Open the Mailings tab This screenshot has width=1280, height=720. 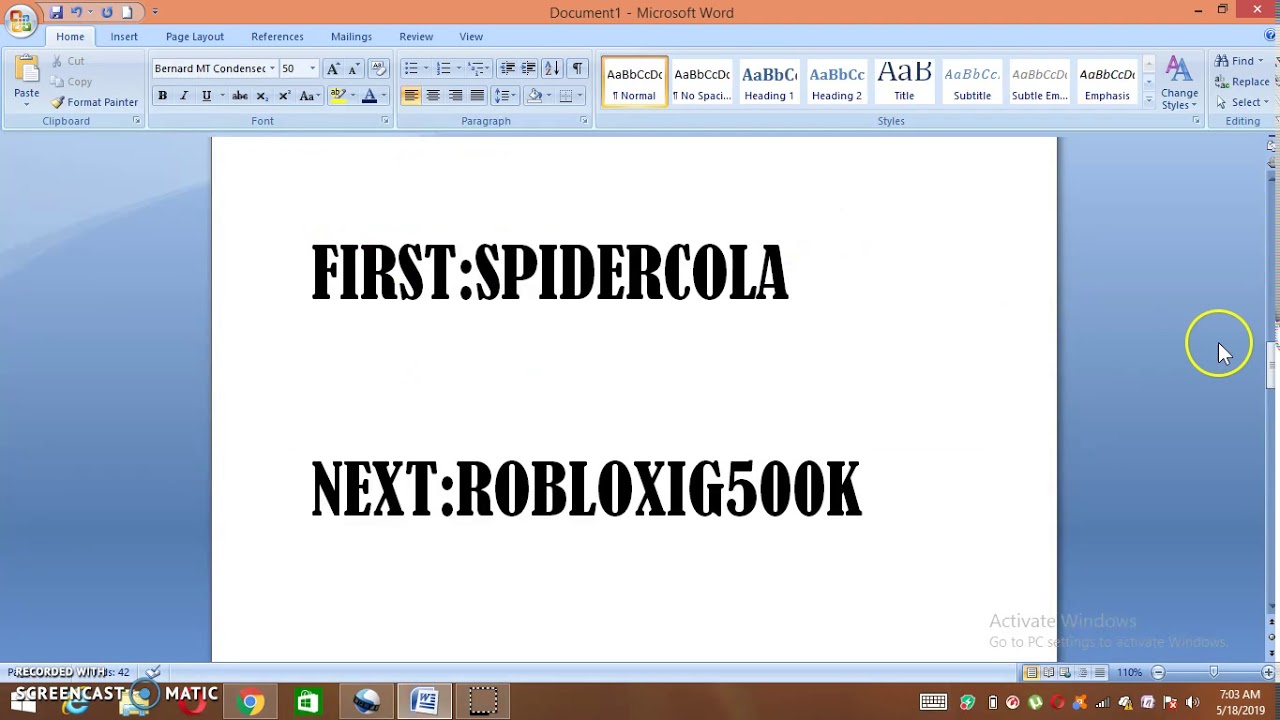(x=351, y=36)
